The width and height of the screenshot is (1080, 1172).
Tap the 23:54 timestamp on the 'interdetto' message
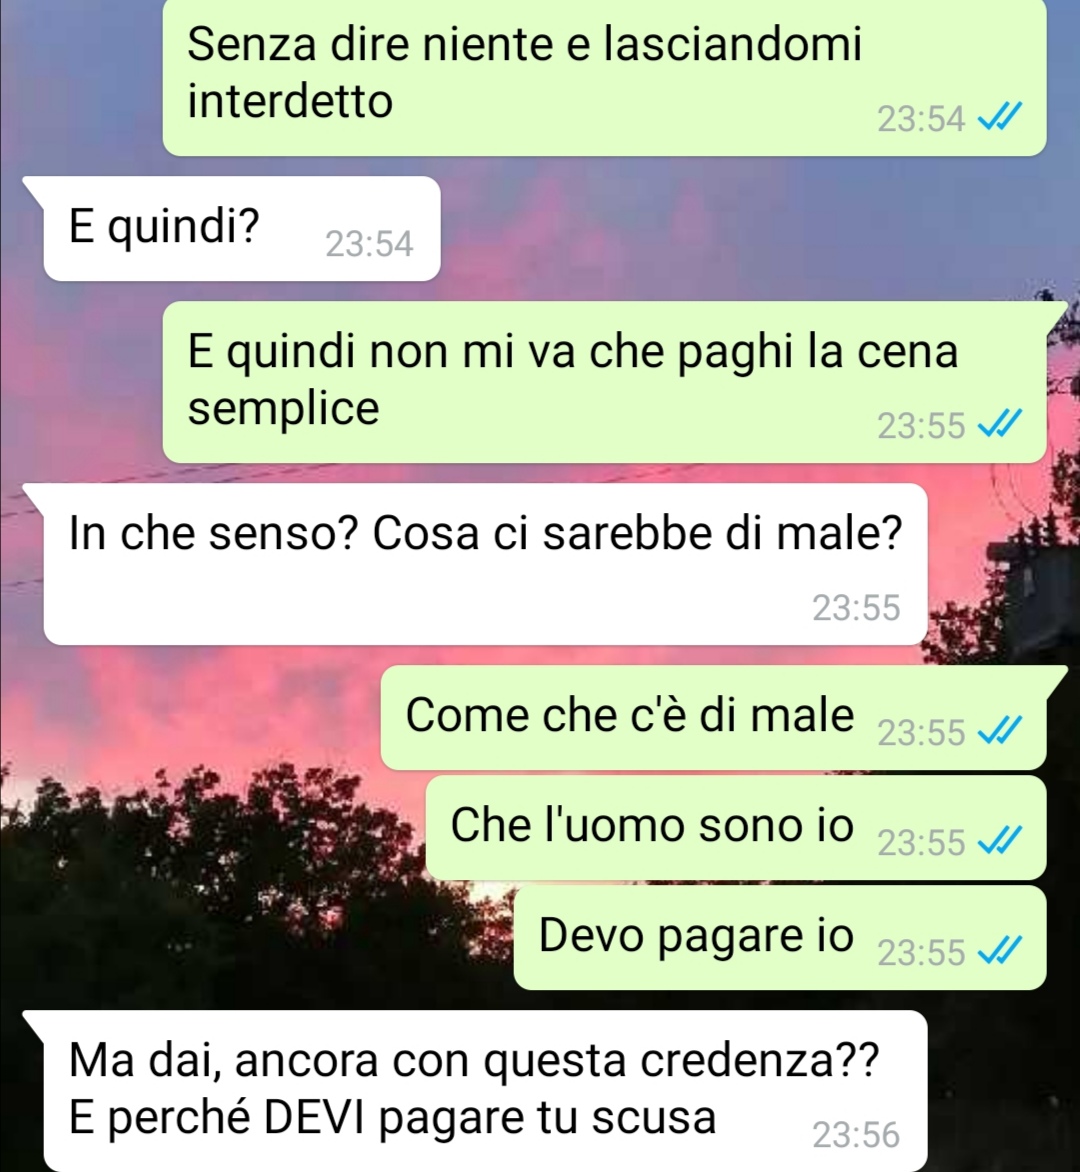pyautogui.click(x=921, y=119)
